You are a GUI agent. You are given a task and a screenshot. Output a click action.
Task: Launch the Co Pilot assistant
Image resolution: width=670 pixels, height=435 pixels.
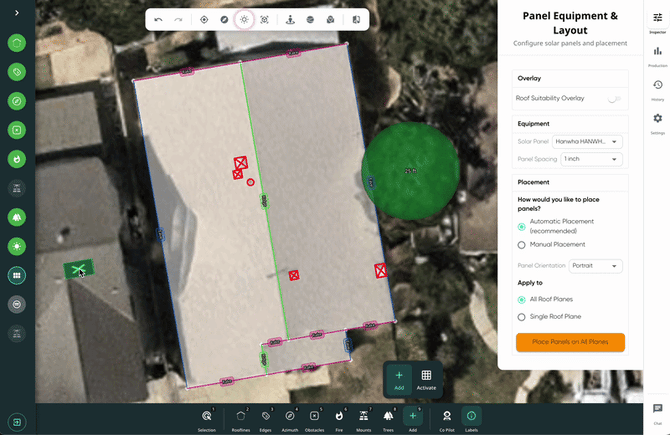[447, 415]
